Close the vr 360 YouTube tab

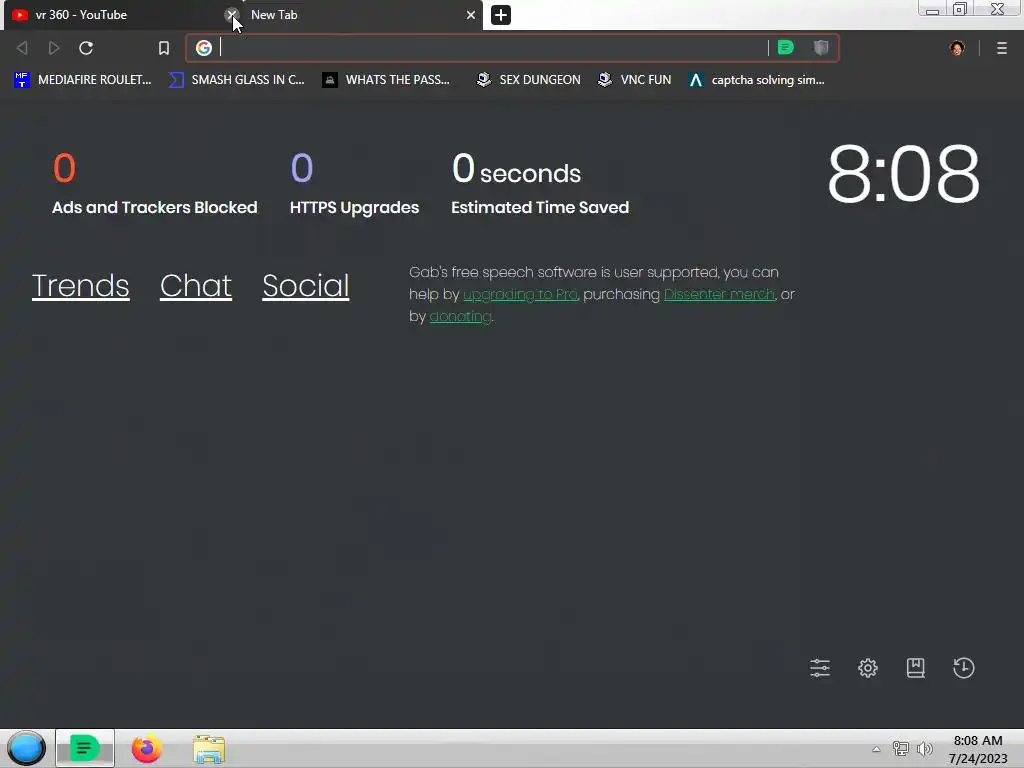pos(231,14)
